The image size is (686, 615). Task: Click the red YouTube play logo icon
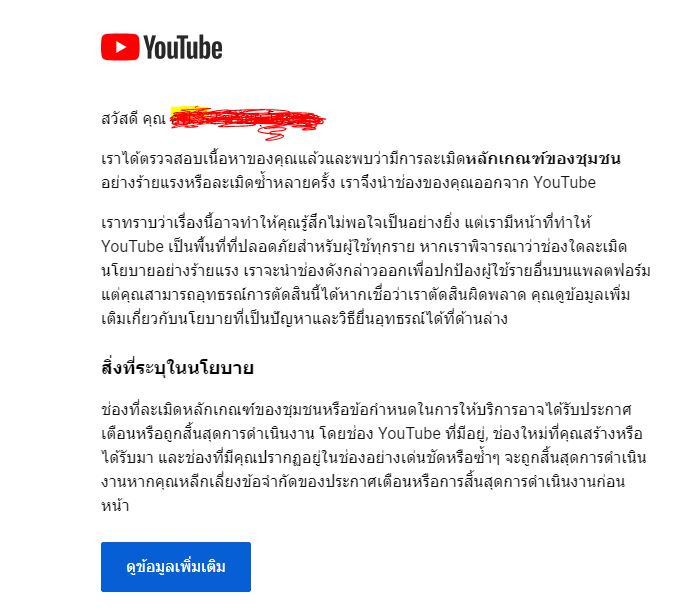[120, 47]
